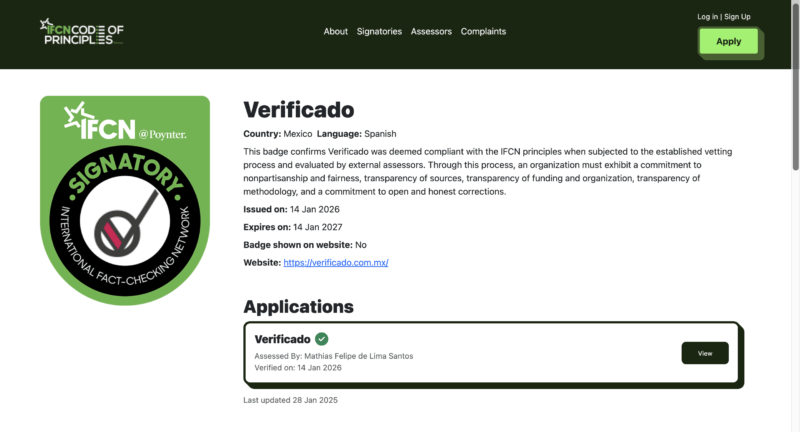The width and height of the screenshot is (800, 432).
Task: Open the Assessors section
Action: pos(431,31)
